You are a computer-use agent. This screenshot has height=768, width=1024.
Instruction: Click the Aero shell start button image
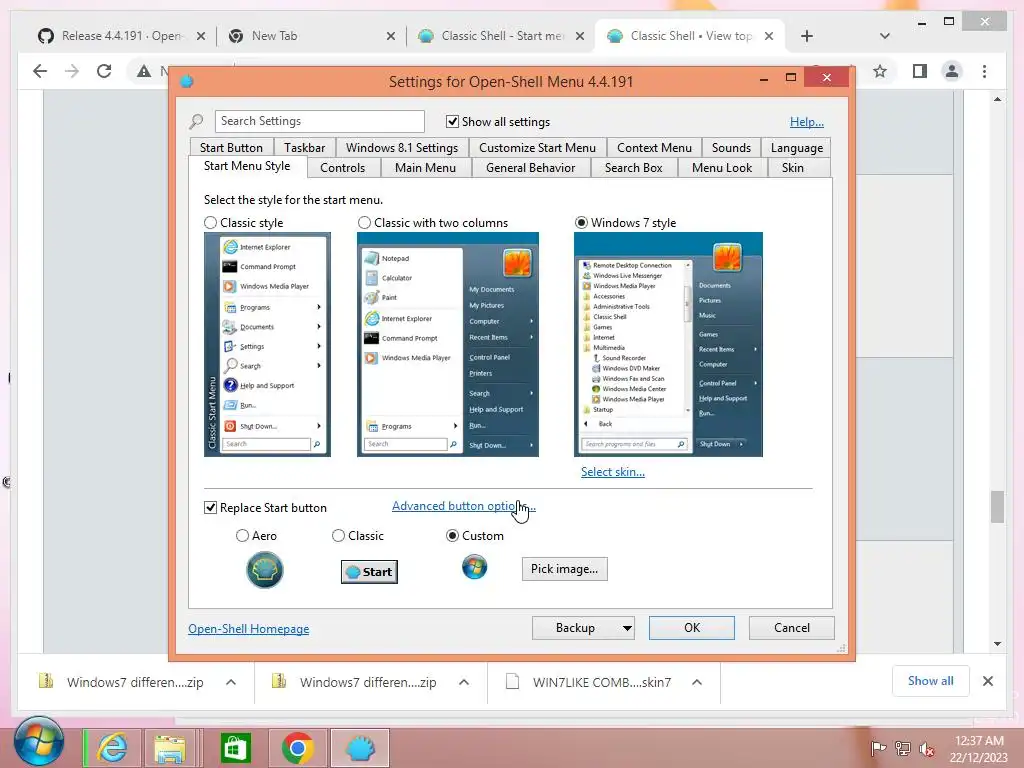click(x=264, y=569)
